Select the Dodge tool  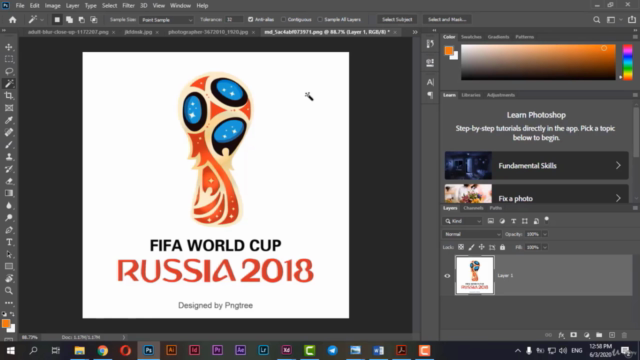9,218
